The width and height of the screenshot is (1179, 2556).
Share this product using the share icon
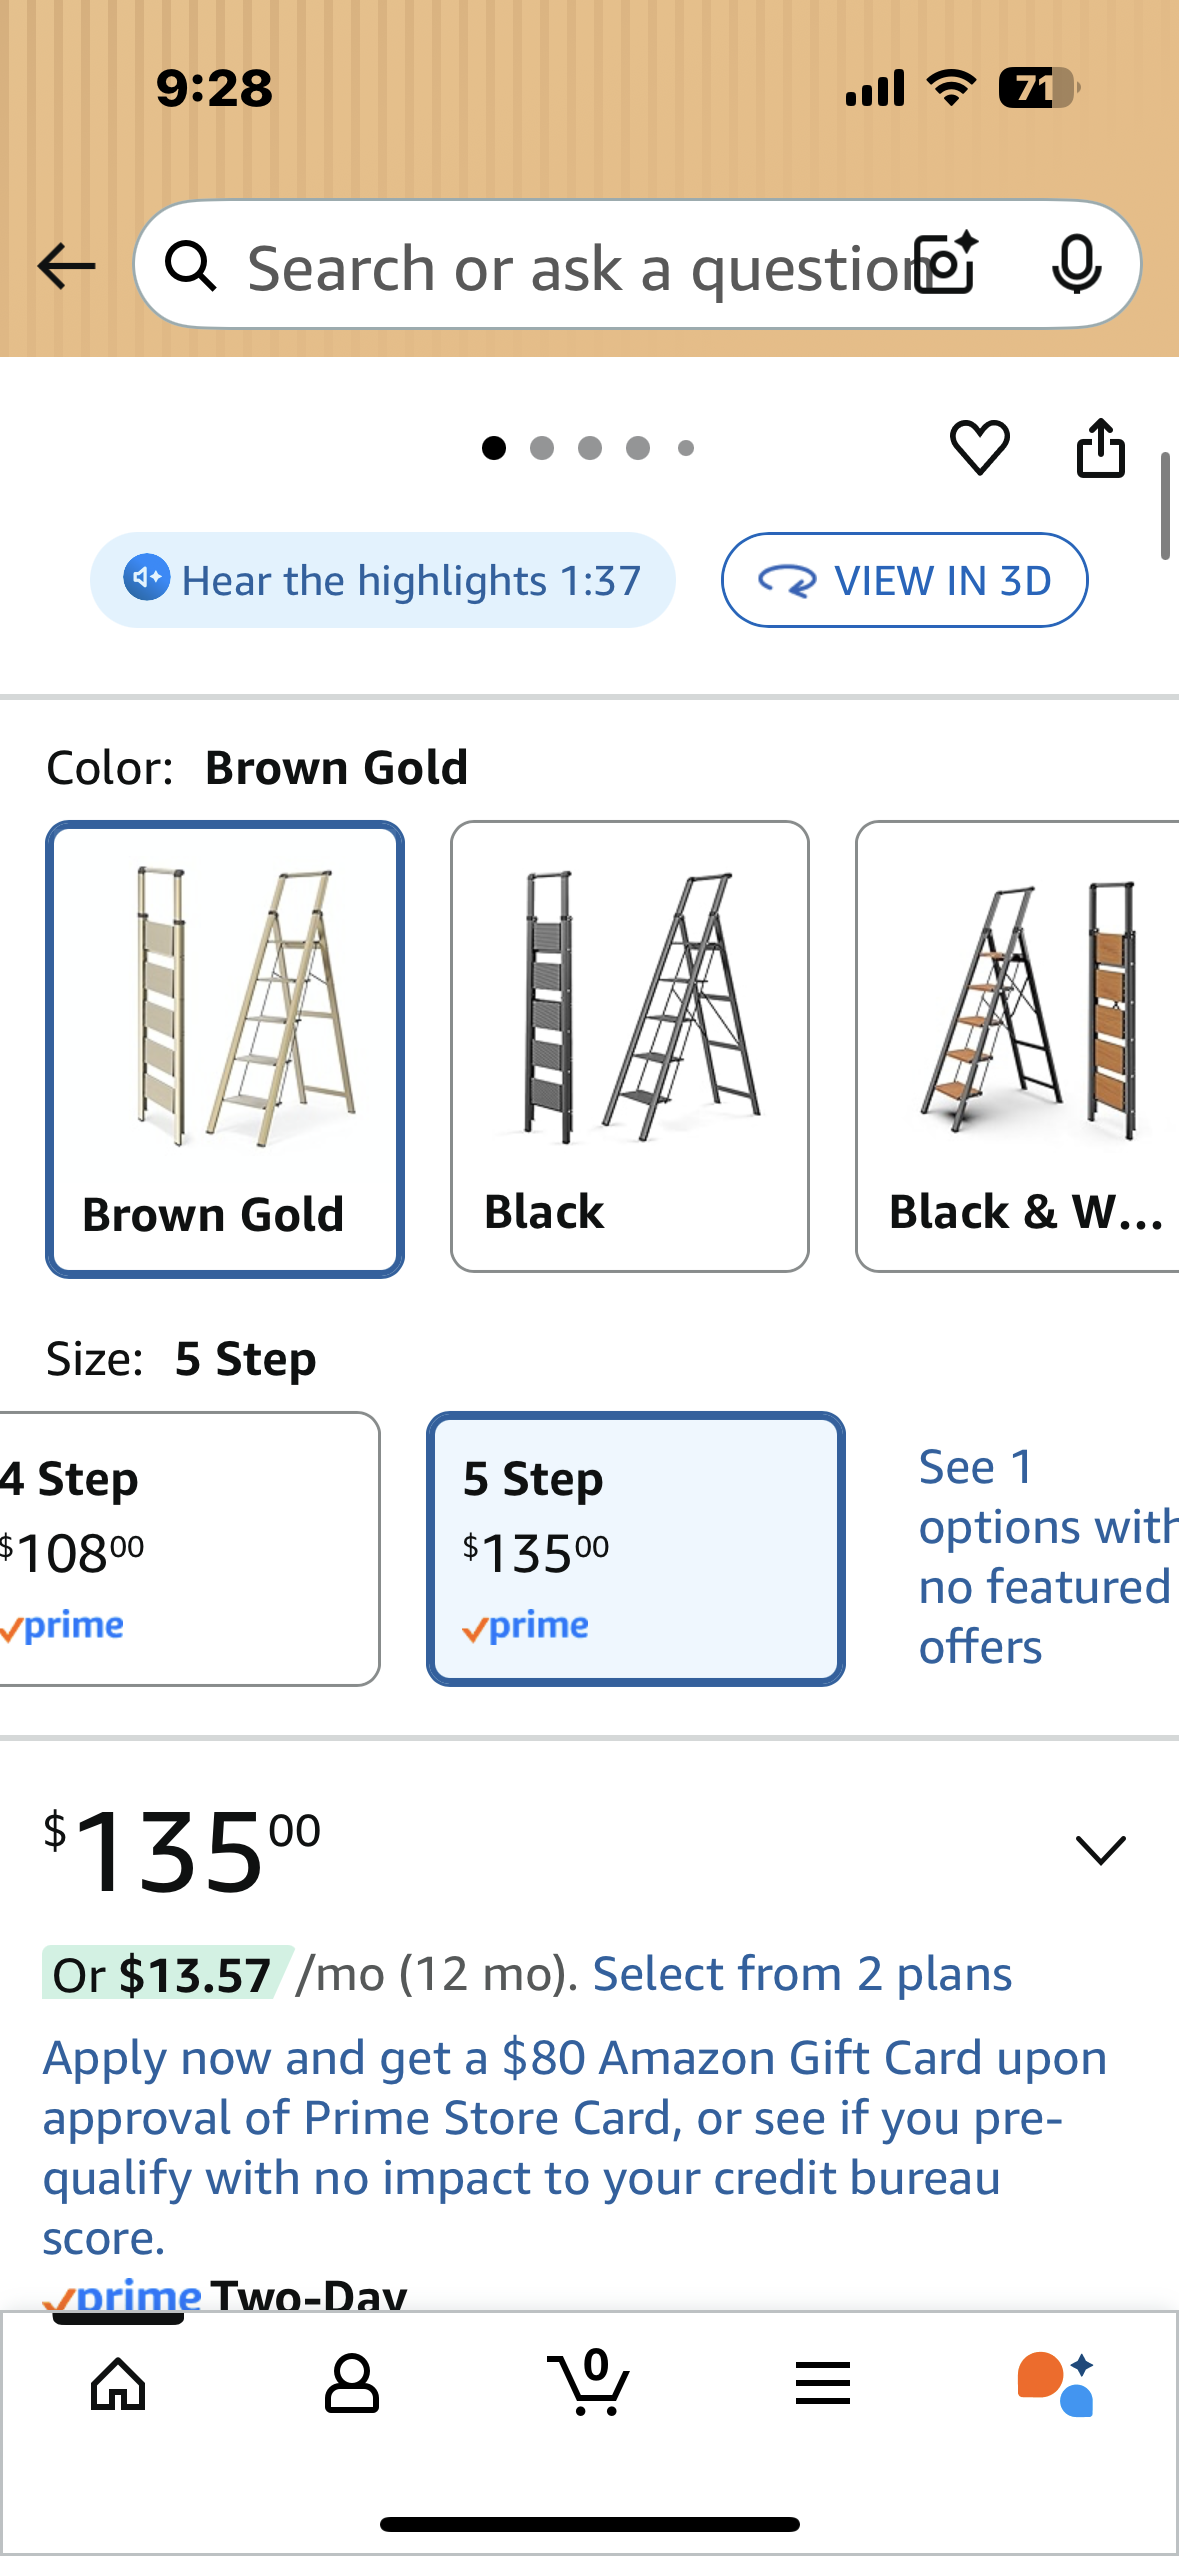(1100, 448)
